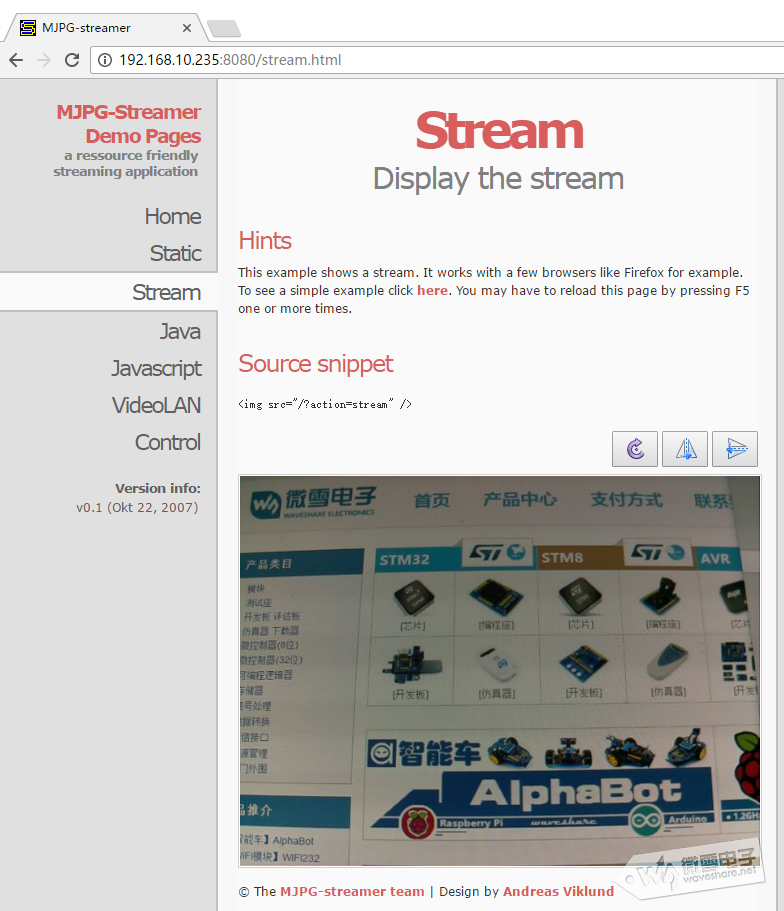Open the Andreas Viklund link
The width and height of the screenshot is (784, 911).
tap(558, 891)
